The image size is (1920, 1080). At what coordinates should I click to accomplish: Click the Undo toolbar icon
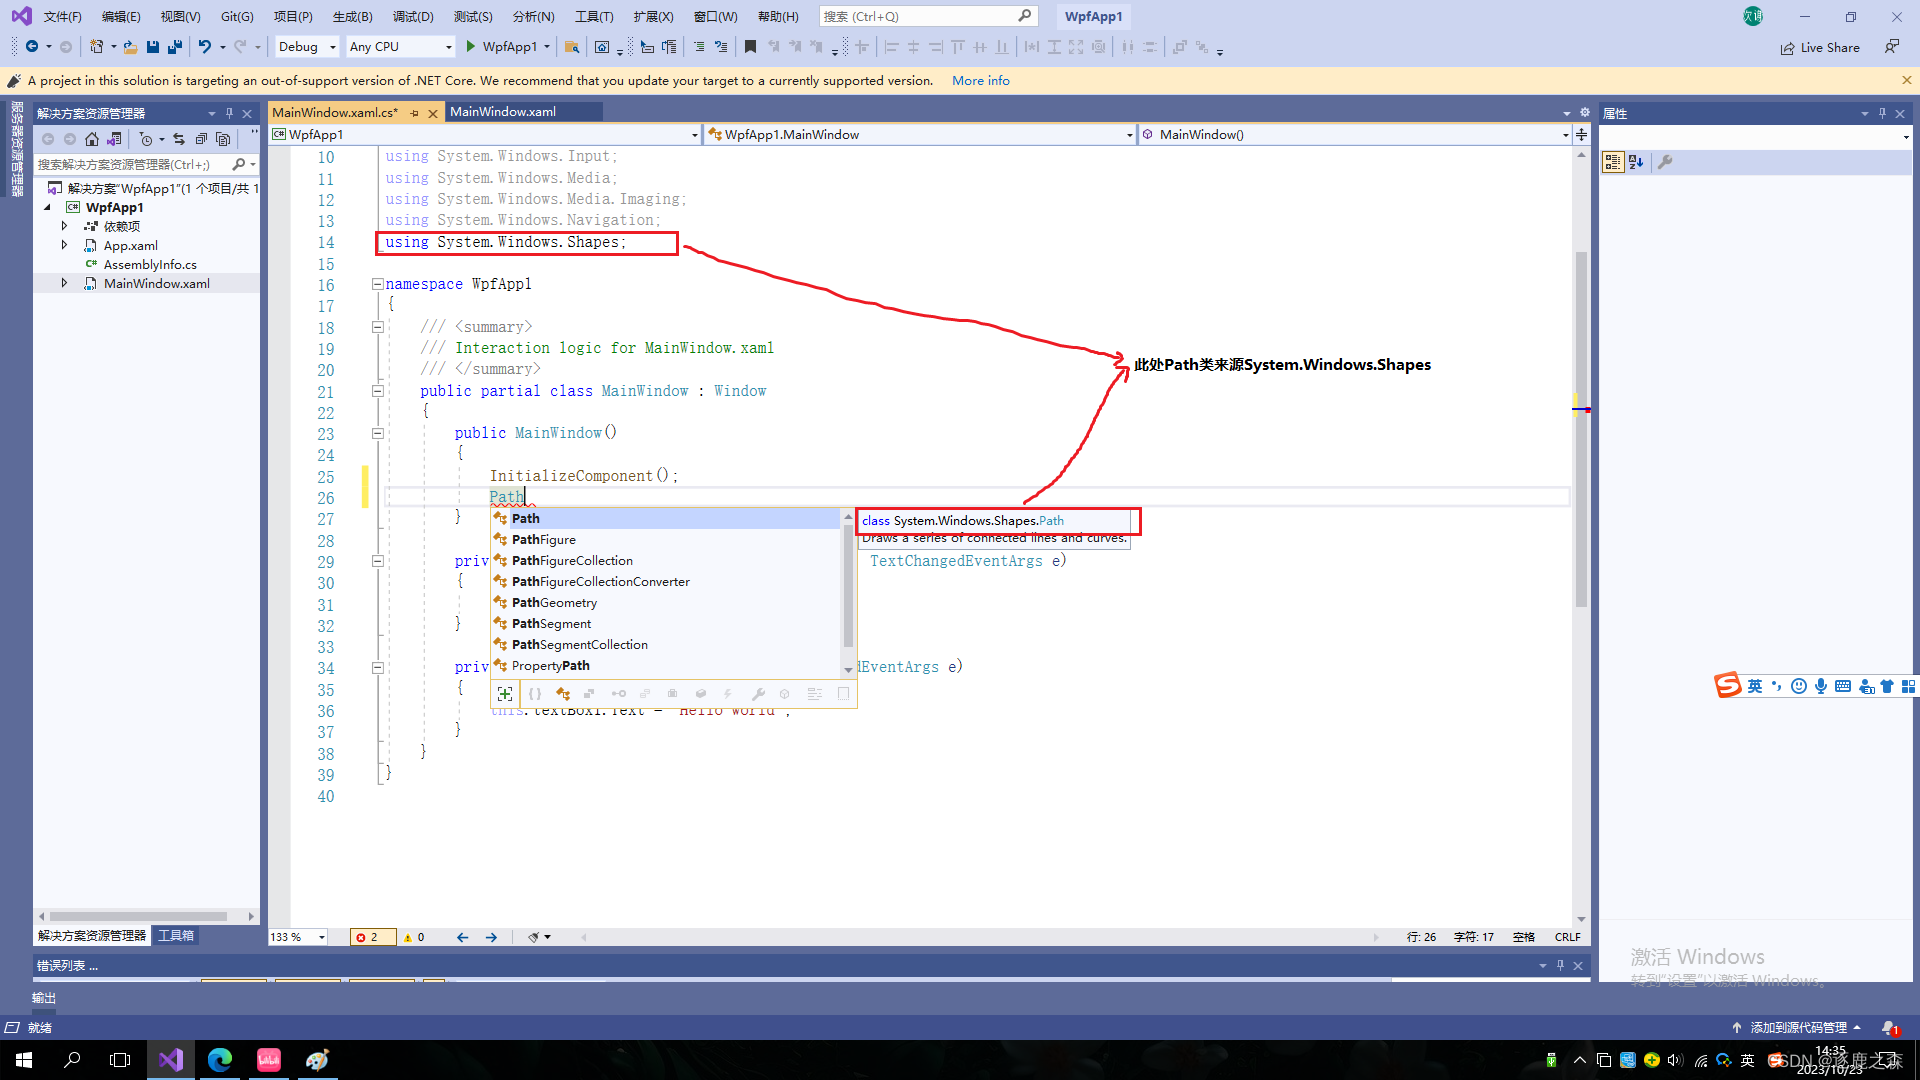[x=204, y=47]
